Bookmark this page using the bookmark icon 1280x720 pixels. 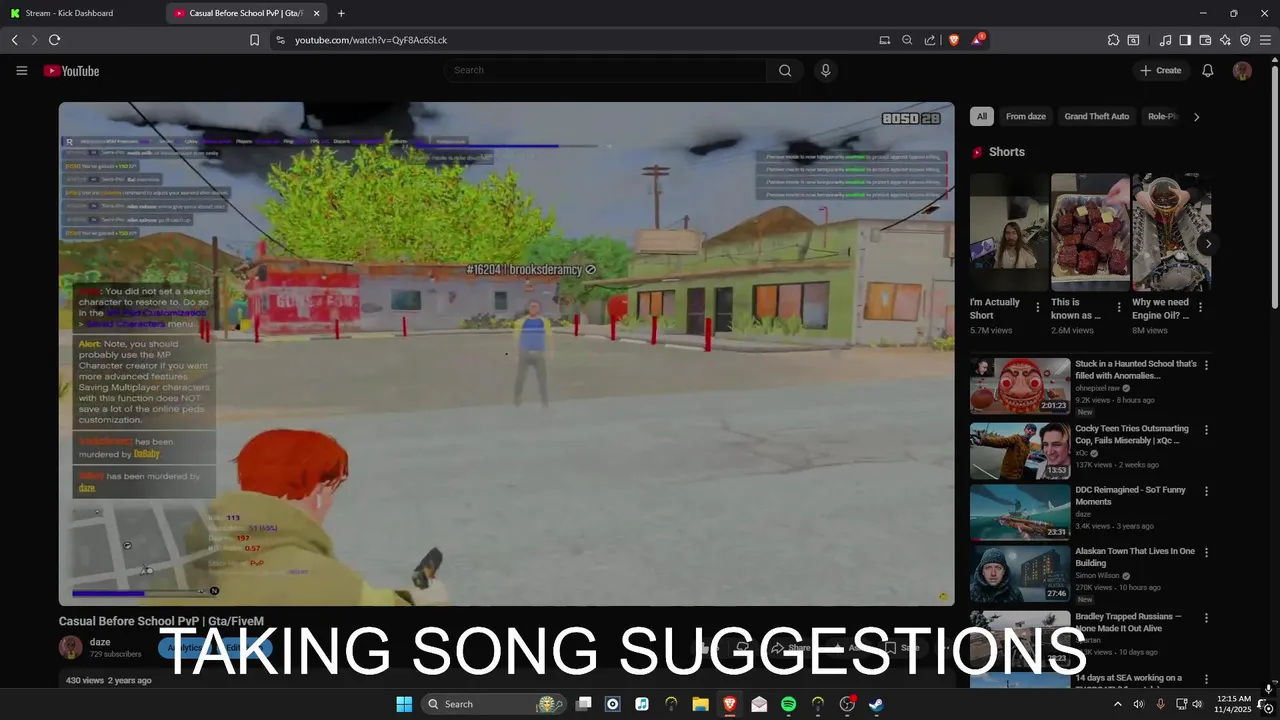(x=254, y=40)
